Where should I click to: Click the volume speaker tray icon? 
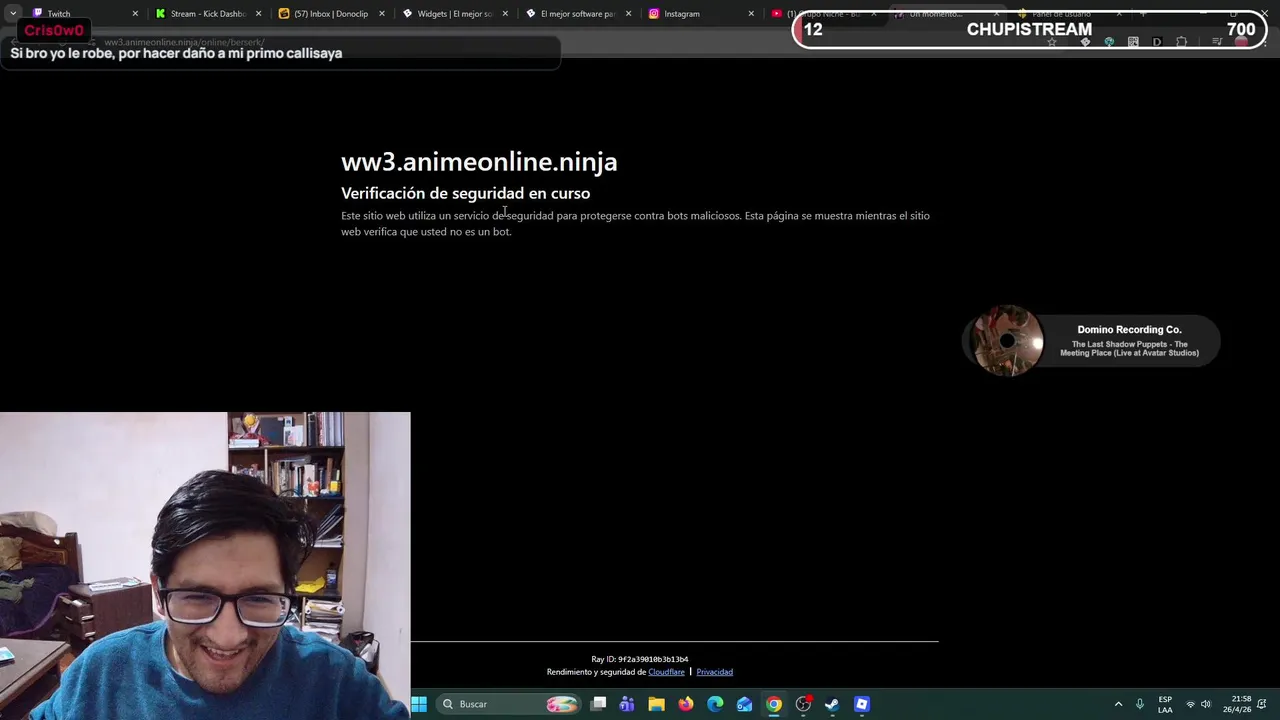tap(1206, 704)
